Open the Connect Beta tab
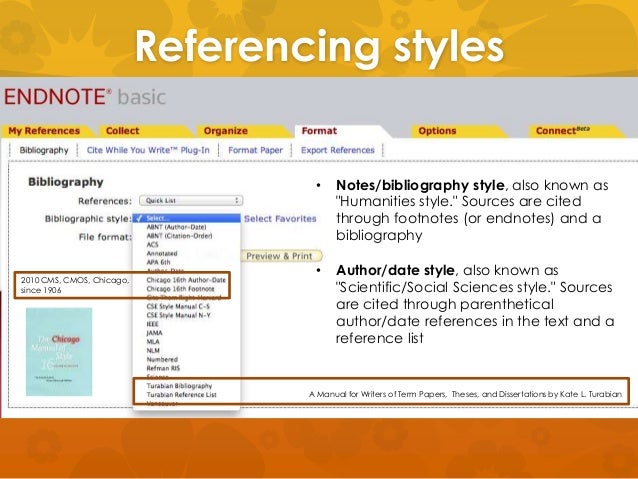This screenshot has width=638, height=479. point(563,131)
